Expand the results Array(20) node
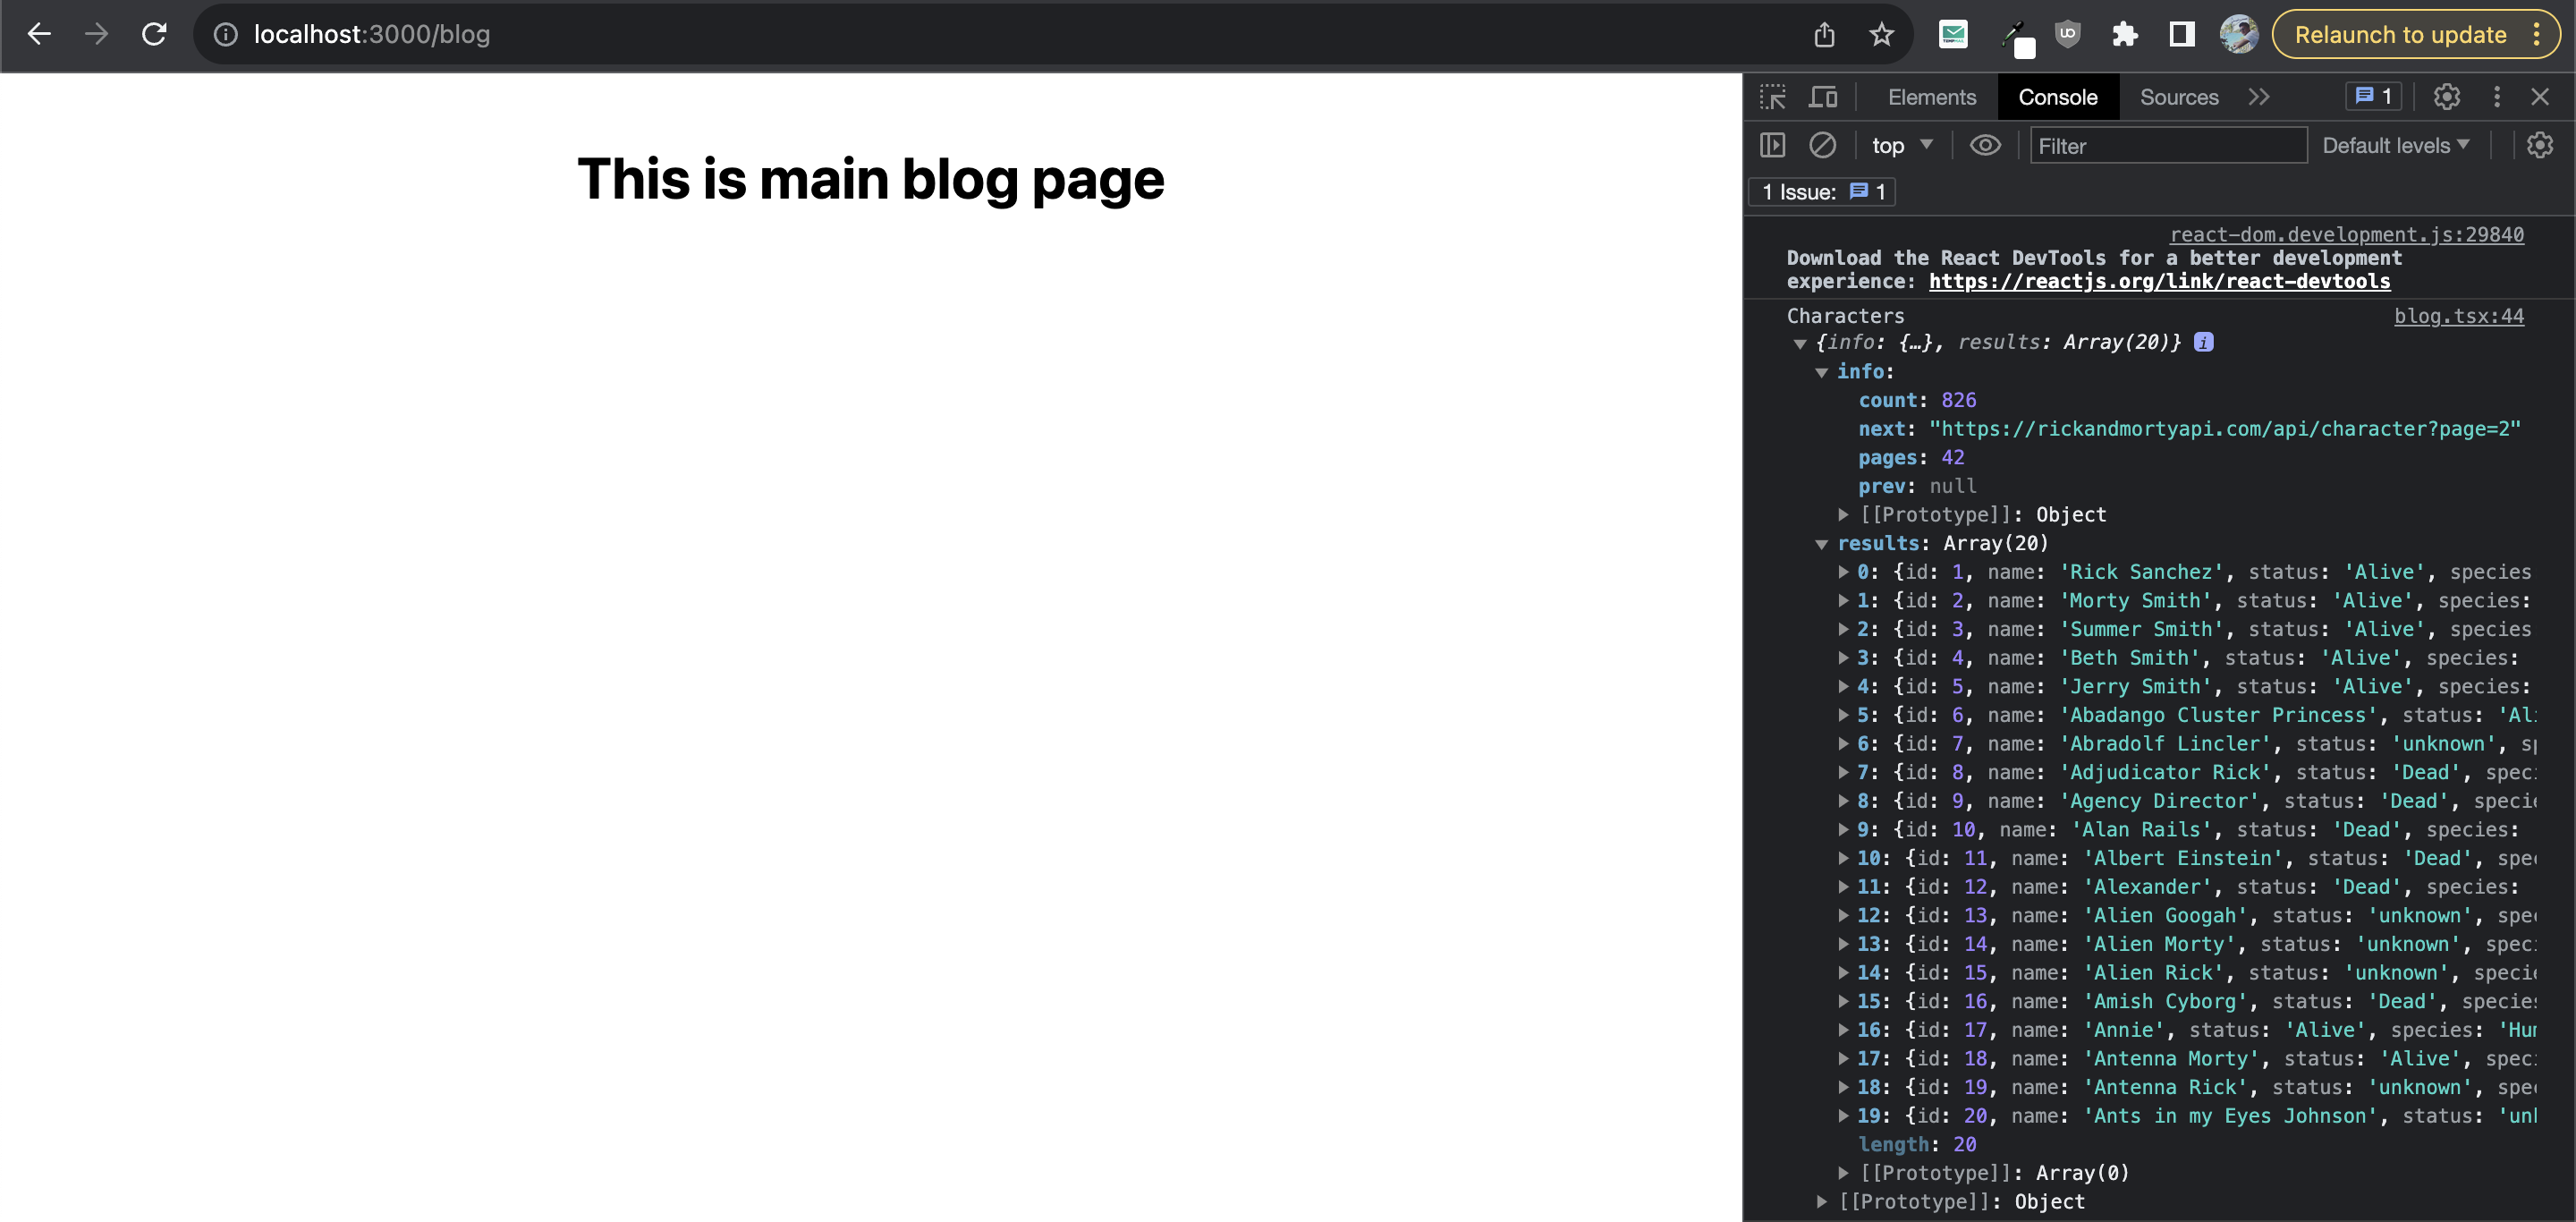 pos(1820,544)
